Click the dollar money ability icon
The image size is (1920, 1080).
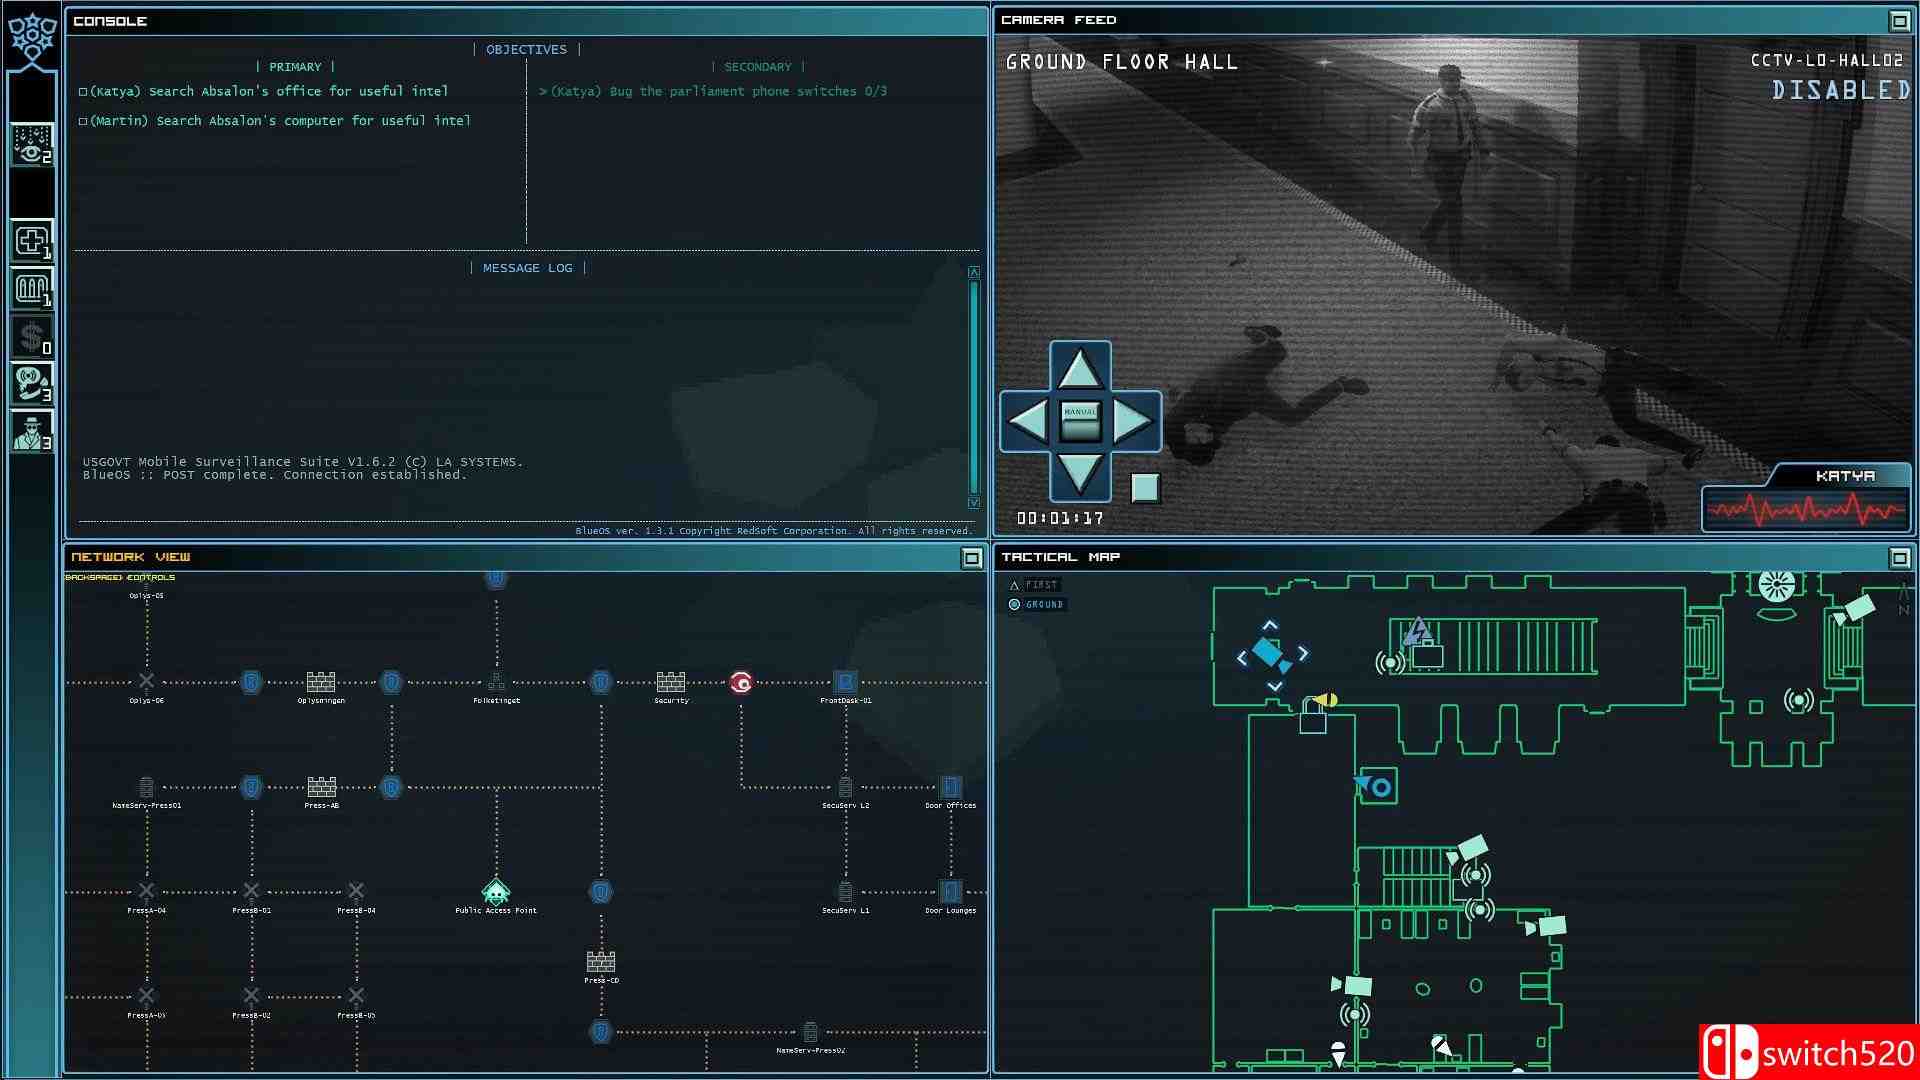coord(31,338)
